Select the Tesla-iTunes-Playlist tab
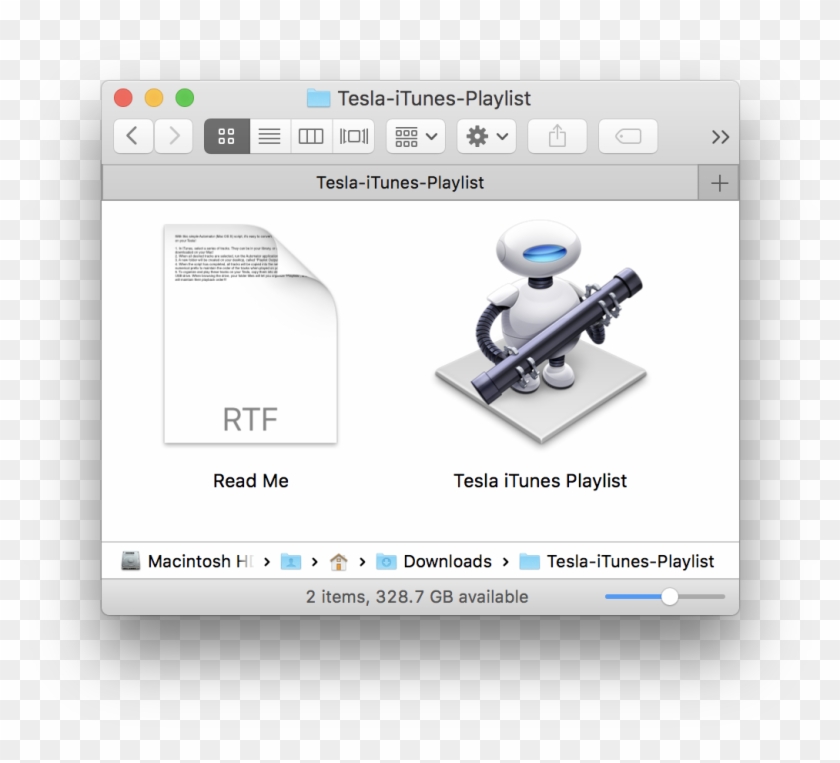This screenshot has height=763, width=840. point(400,182)
